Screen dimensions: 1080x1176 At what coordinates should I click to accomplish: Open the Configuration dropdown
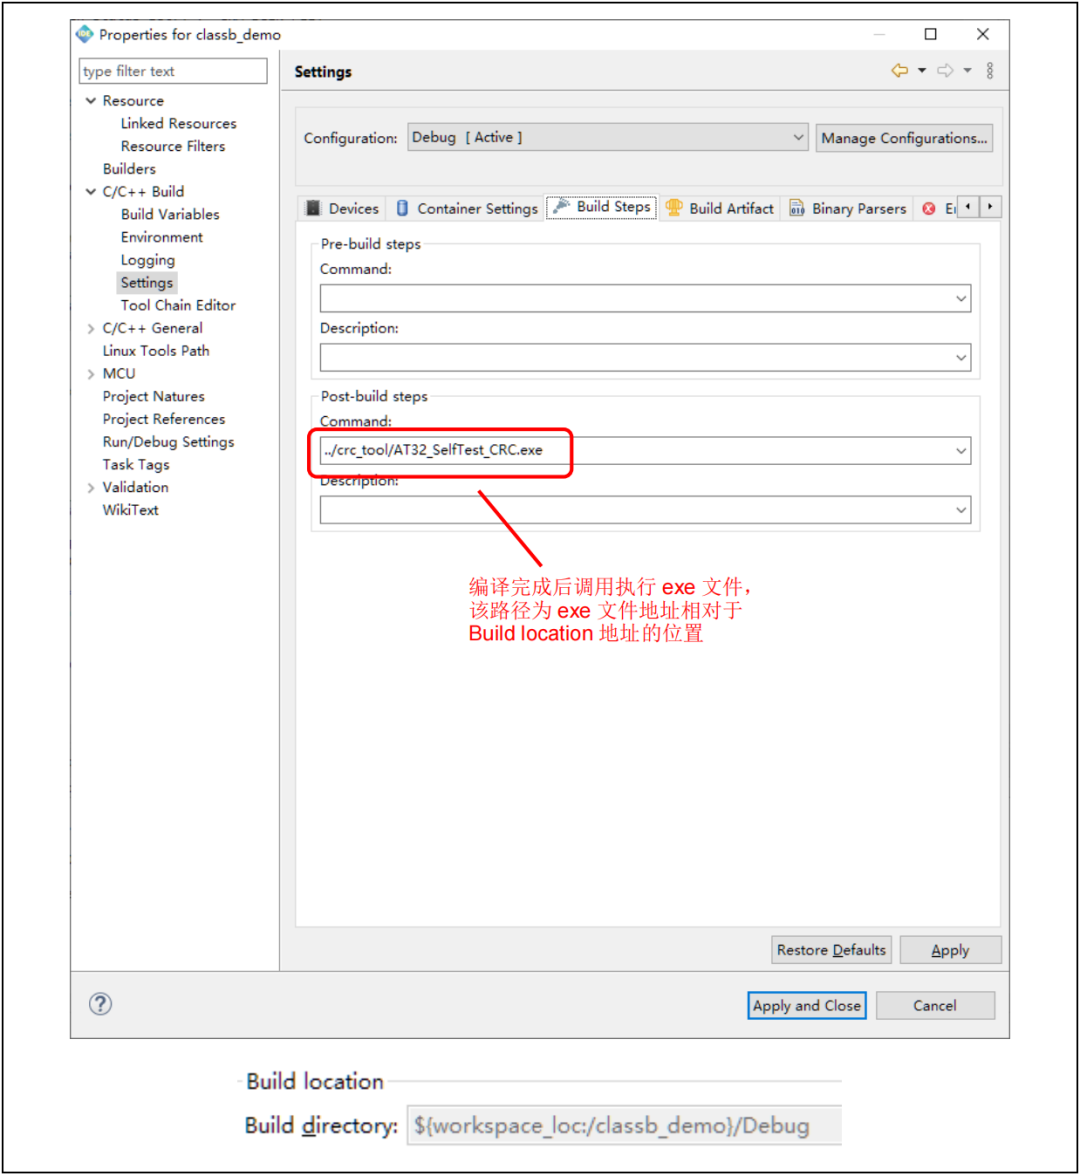pyautogui.click(x=608, y=137)
